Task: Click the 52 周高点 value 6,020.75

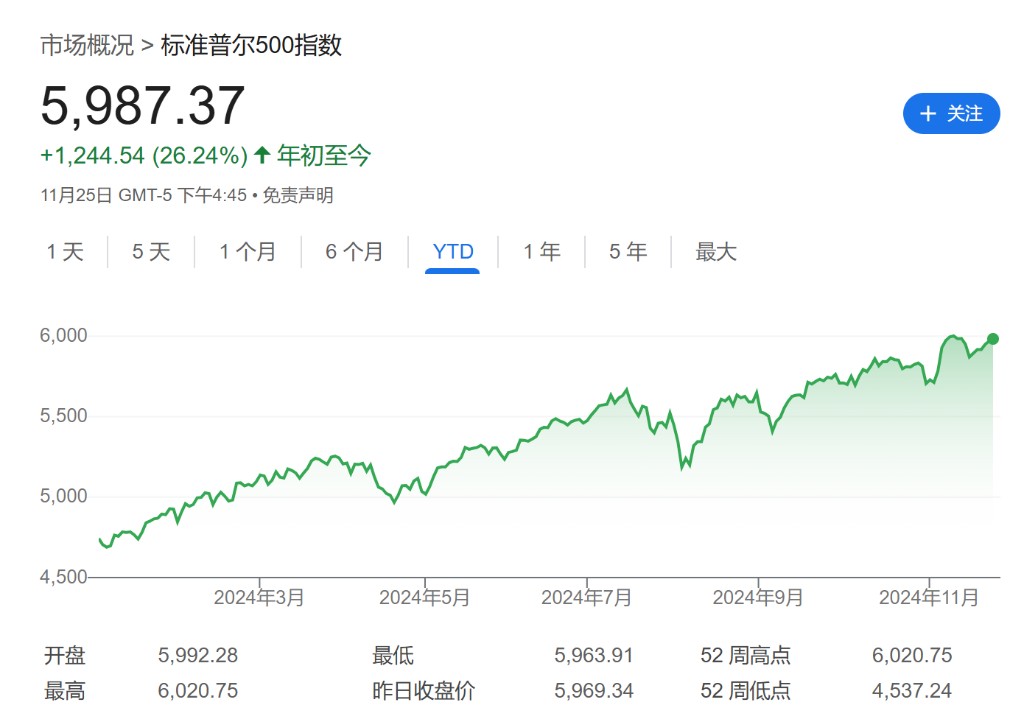Action: 912,655
